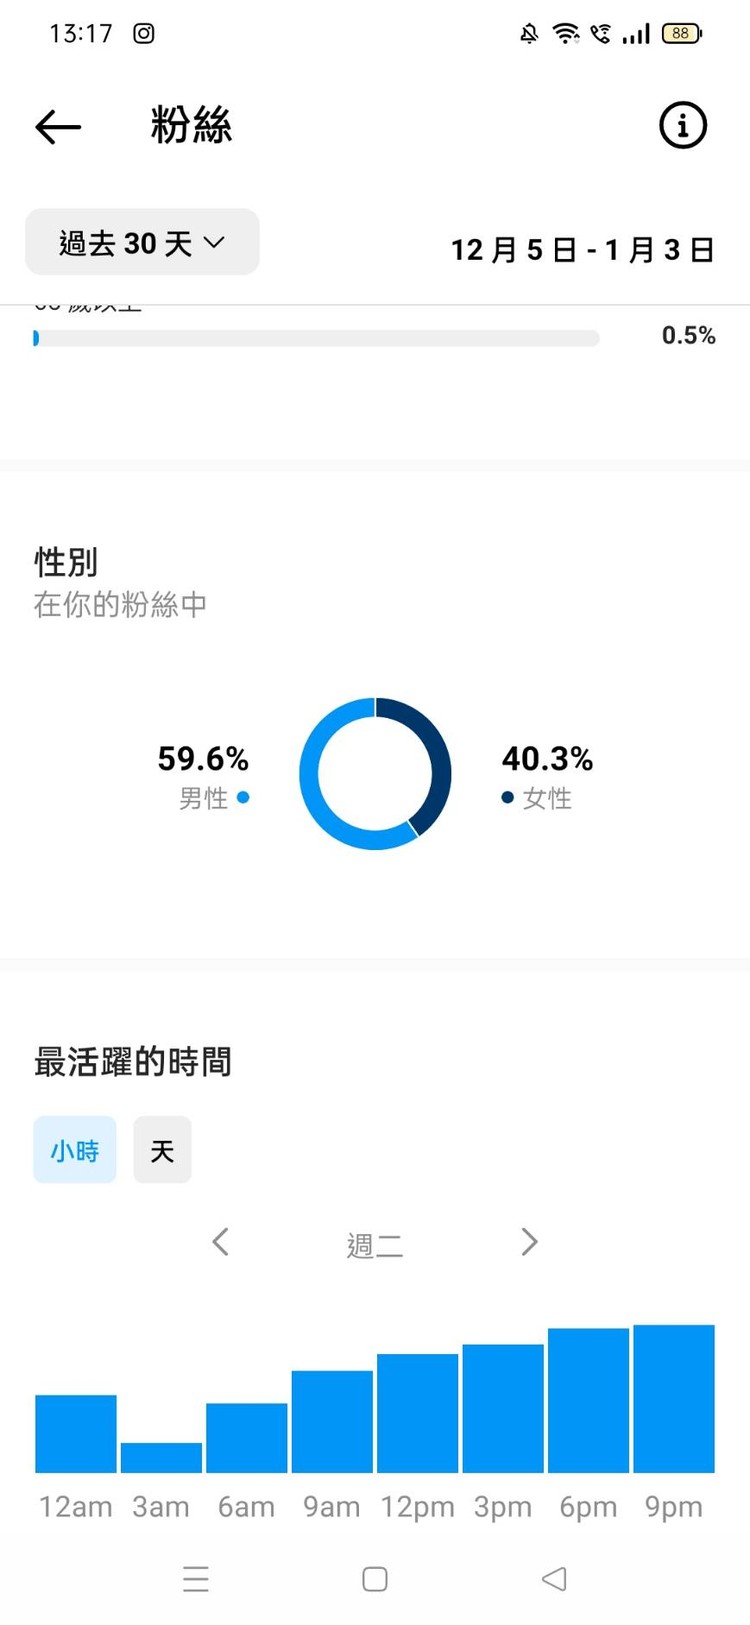Tap the 9pm bar in the activity chart
The height and width of the screenshot is (1625, 750).
[674, 1398]
